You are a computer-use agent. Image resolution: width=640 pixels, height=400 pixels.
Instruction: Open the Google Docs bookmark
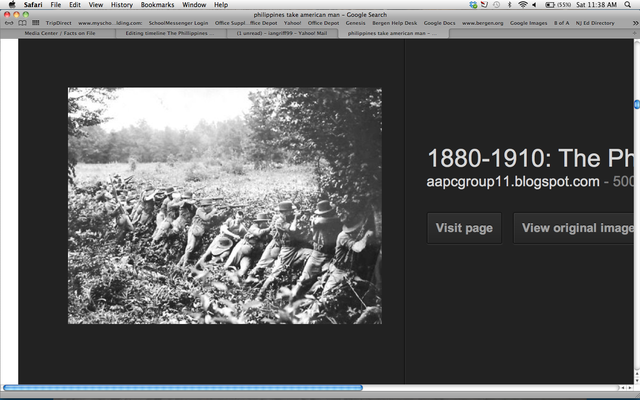[440, 23]
